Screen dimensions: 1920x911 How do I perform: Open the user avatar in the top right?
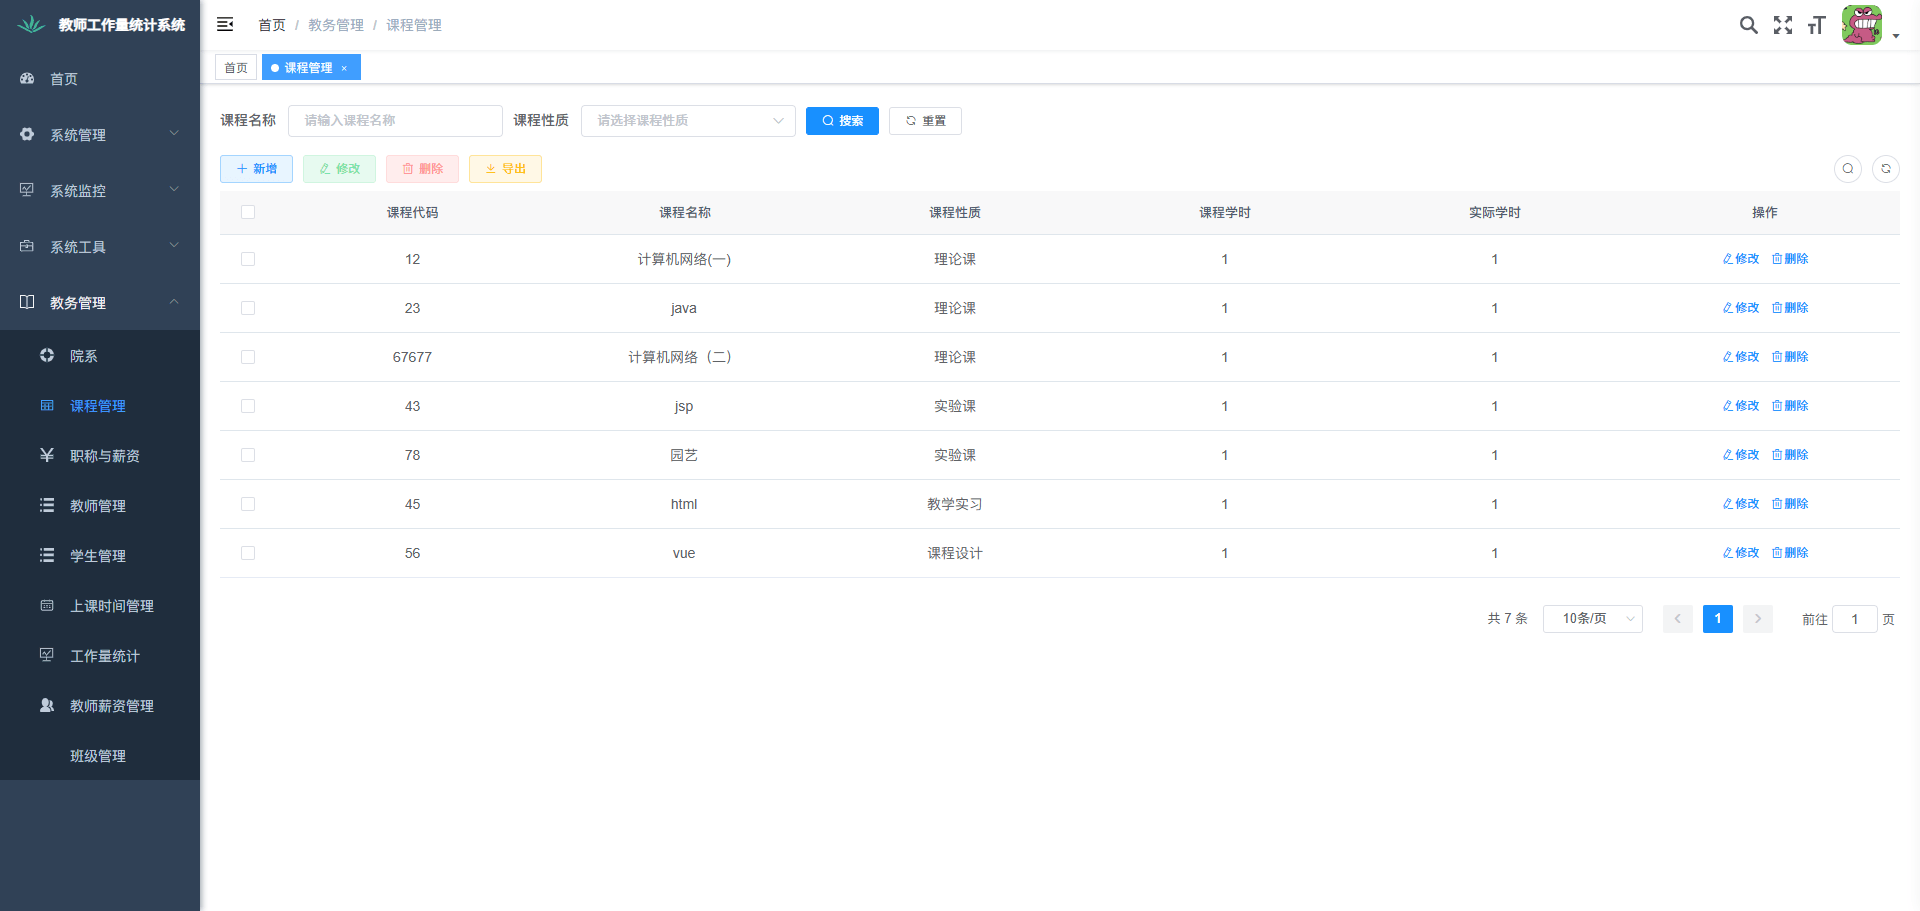1862,25
